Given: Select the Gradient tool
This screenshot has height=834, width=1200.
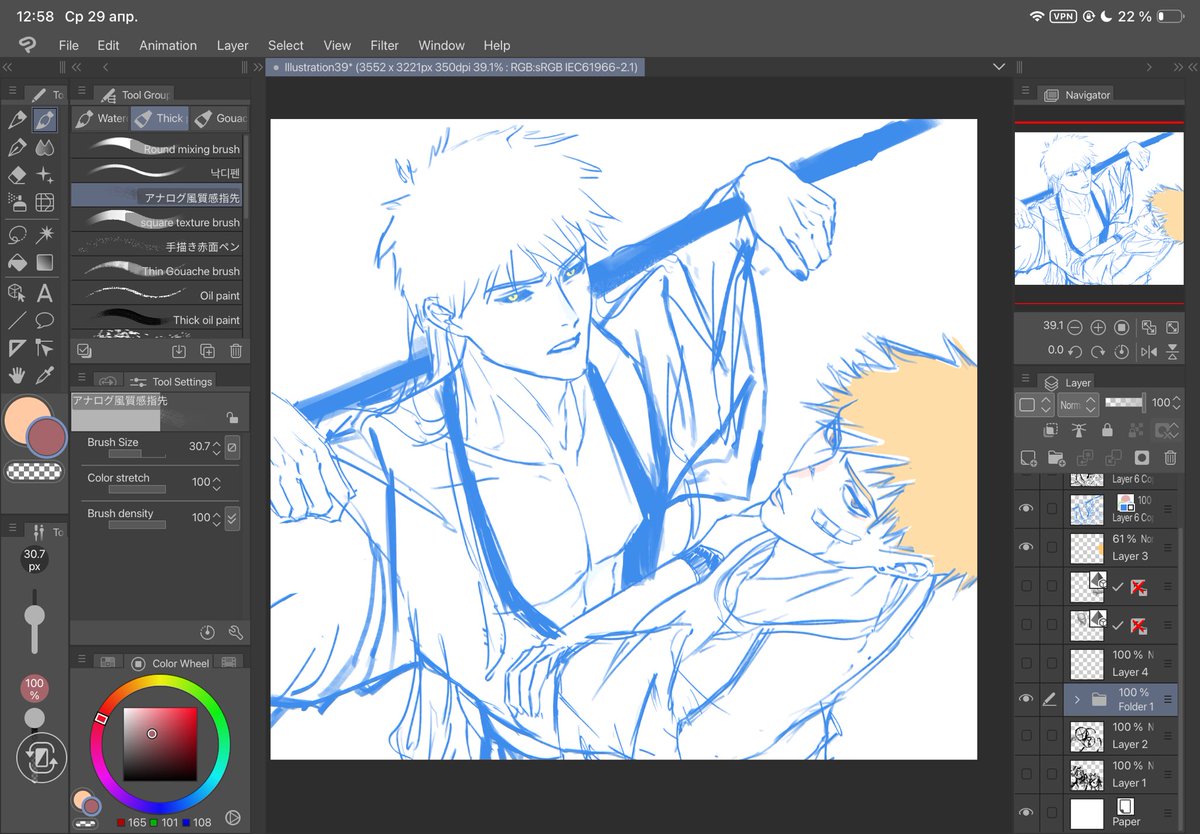Looking at the screenshot, I should point(45,263).
